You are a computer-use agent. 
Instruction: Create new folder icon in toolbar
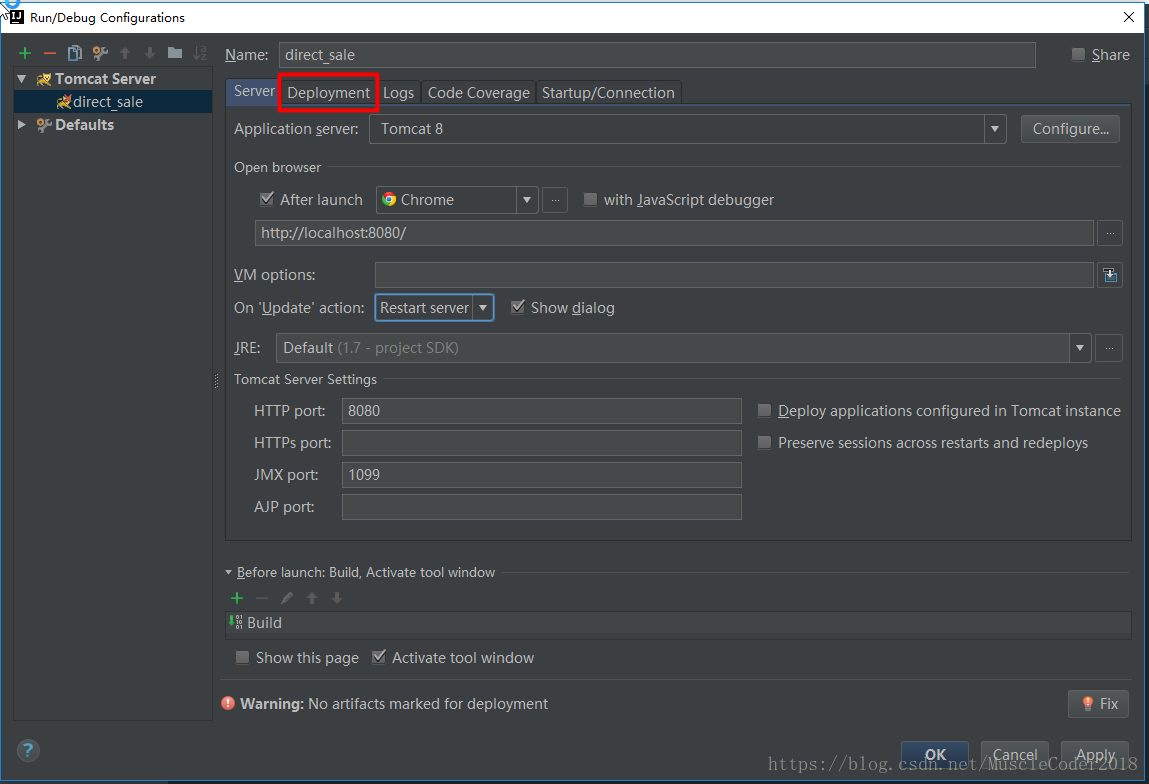pyautogui.click(x=174, y=53)
